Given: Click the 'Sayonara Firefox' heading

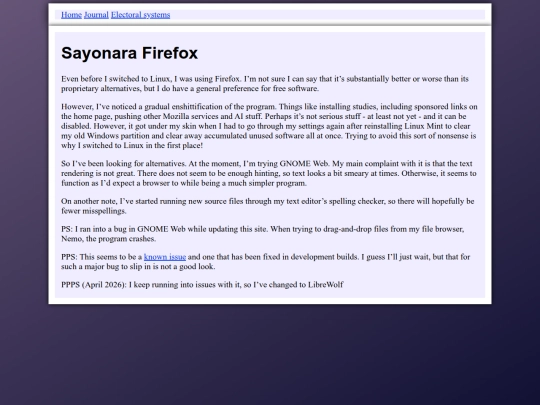Looking at the screenshot, I should [129, 53].
